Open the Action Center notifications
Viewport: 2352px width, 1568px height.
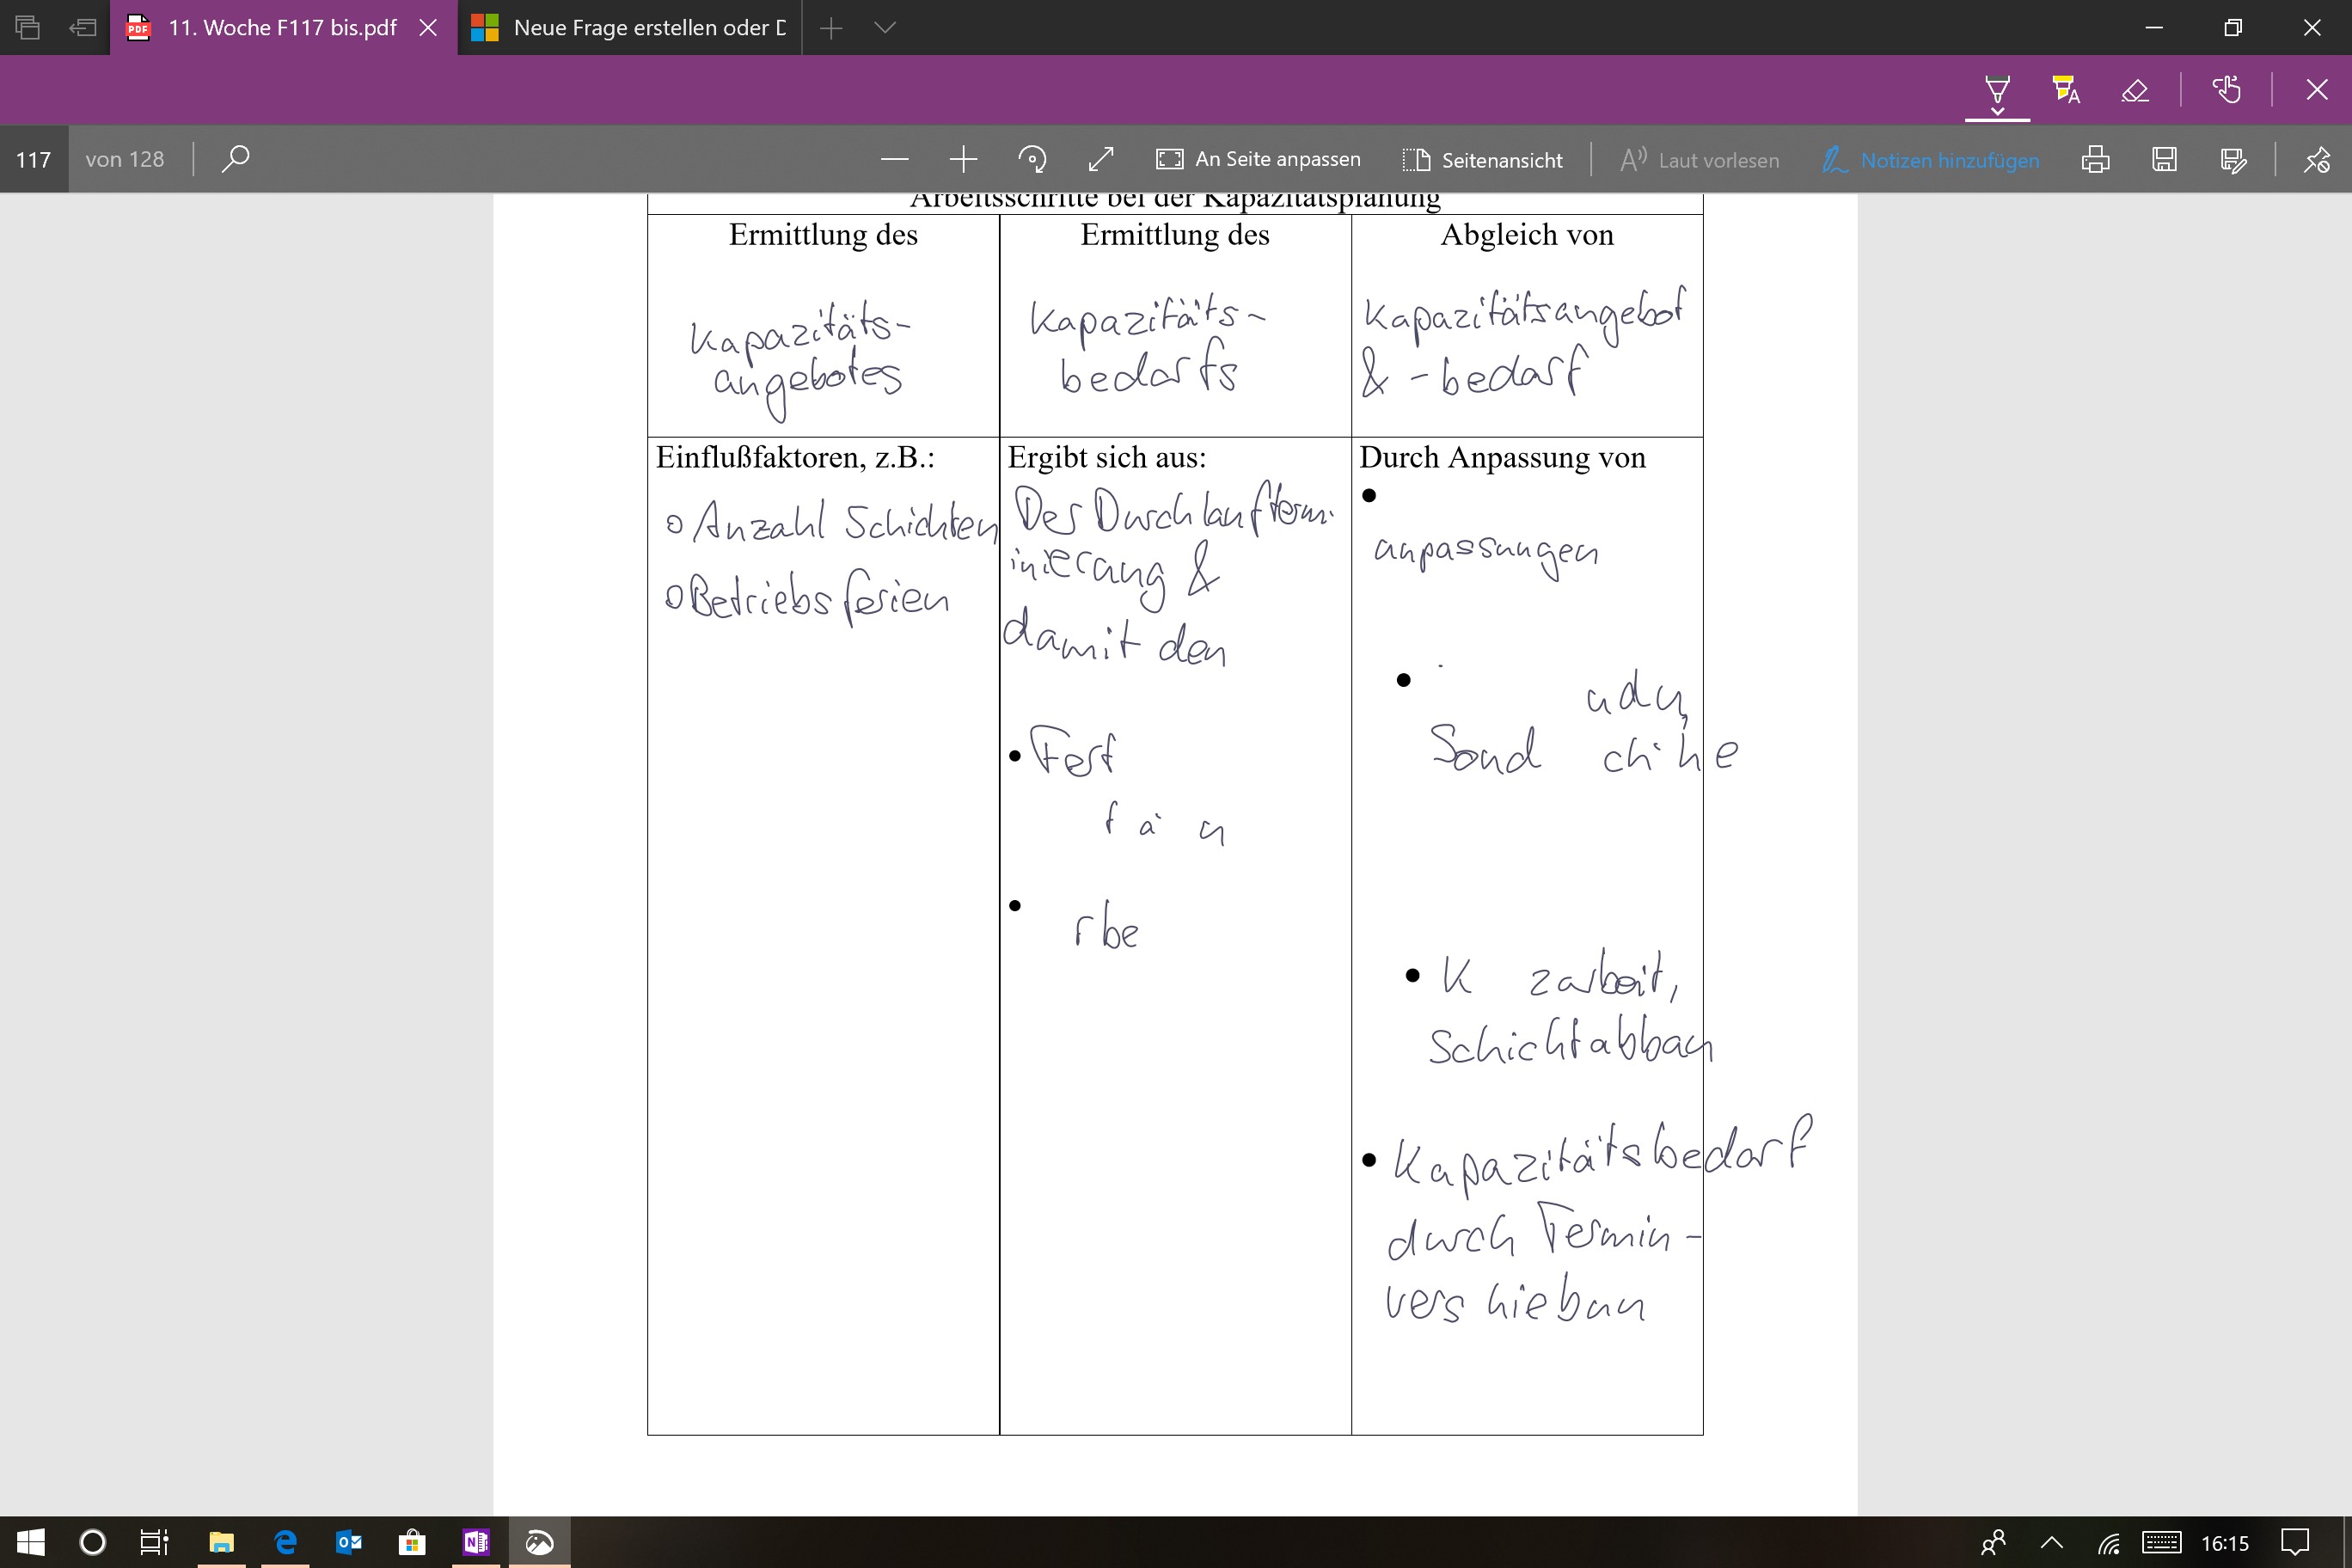(2294, 1543)
